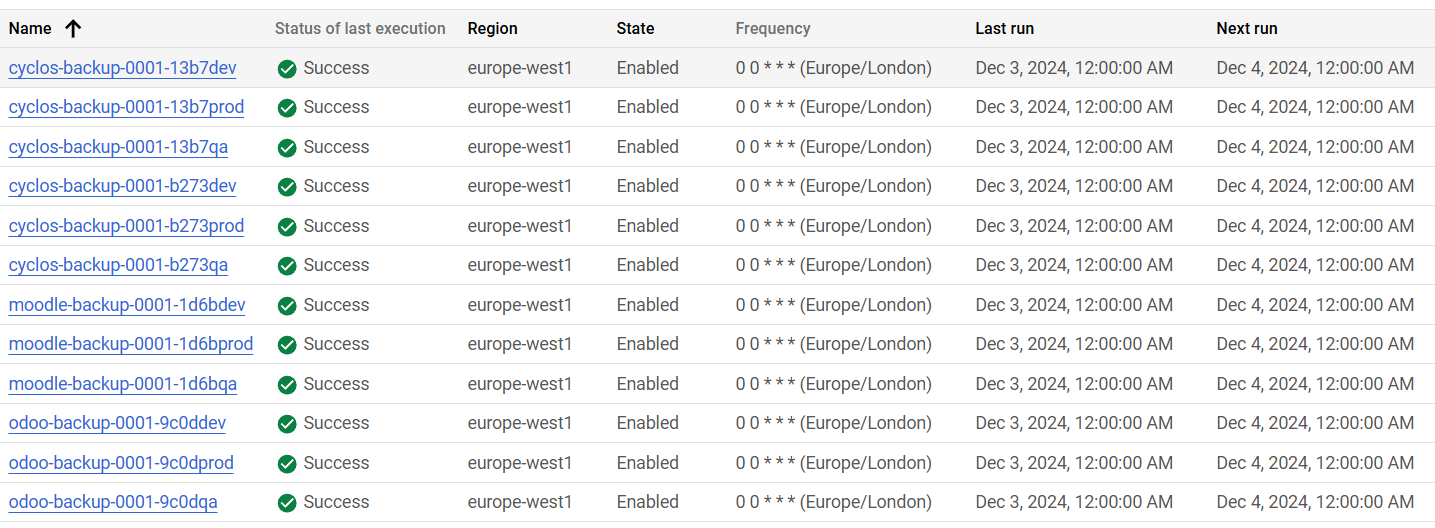Open the odoo-backup-0001-9c0ddev job
This screenshot has width=1435, height=528.
click(x=117, y=423)
